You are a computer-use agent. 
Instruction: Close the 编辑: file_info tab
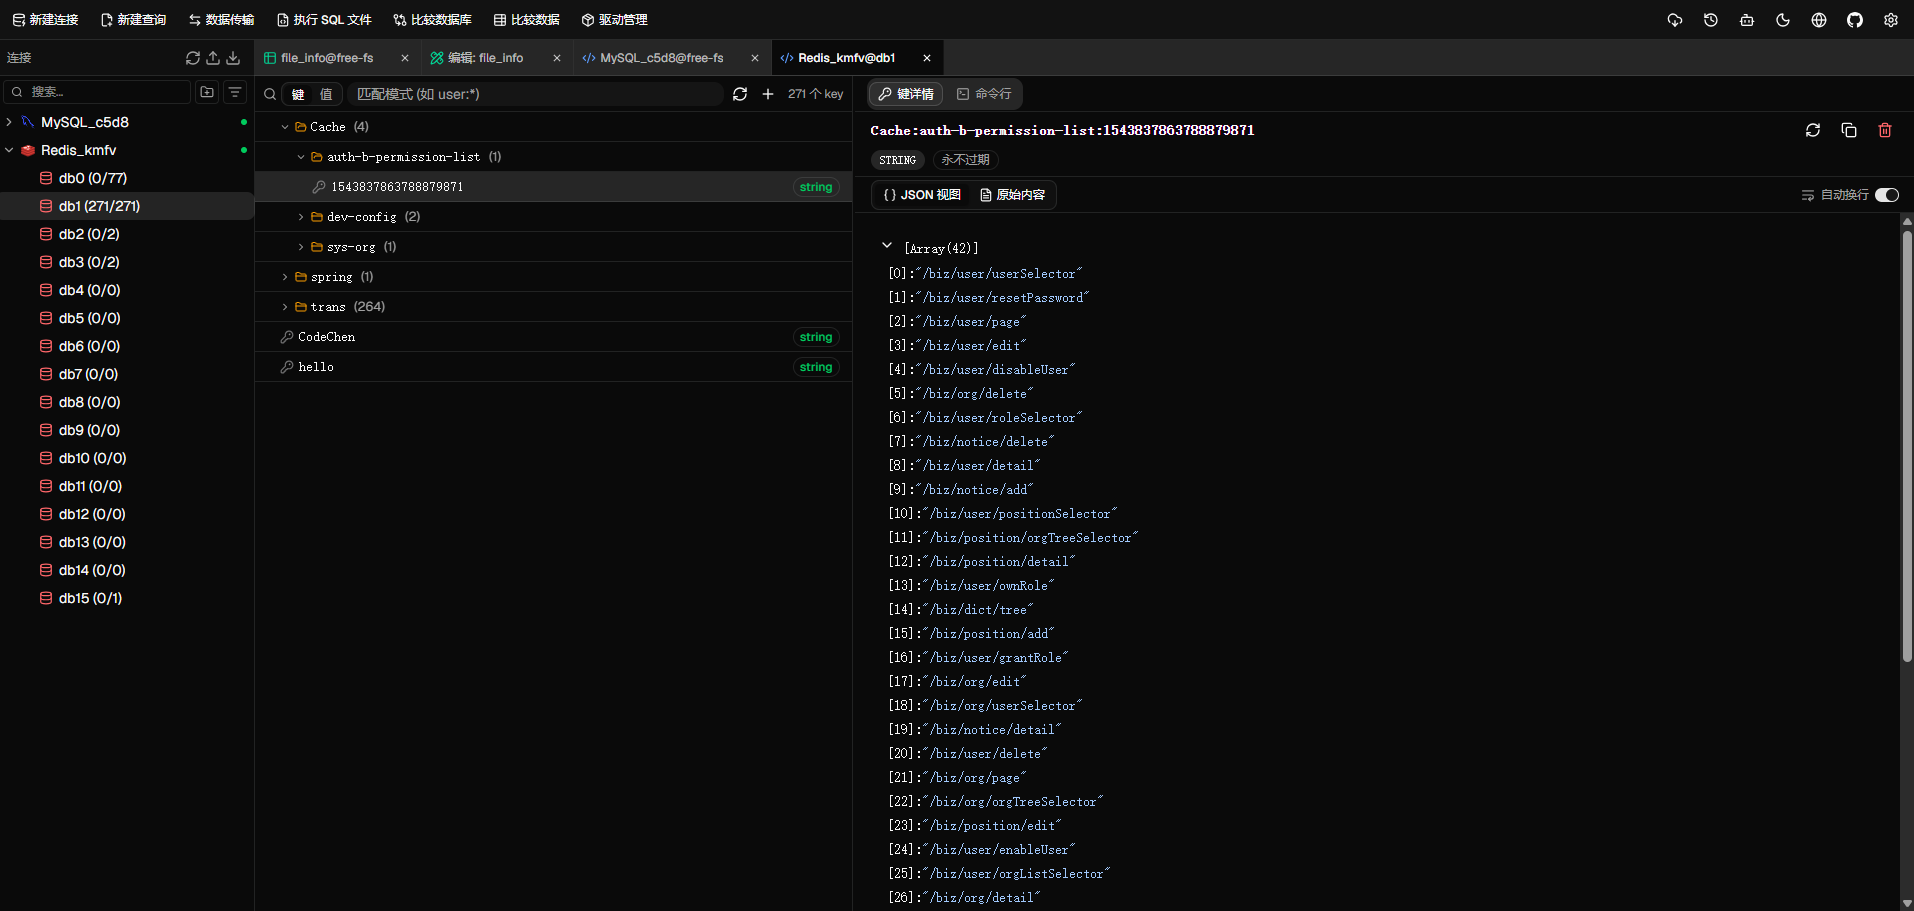point(557,58)
